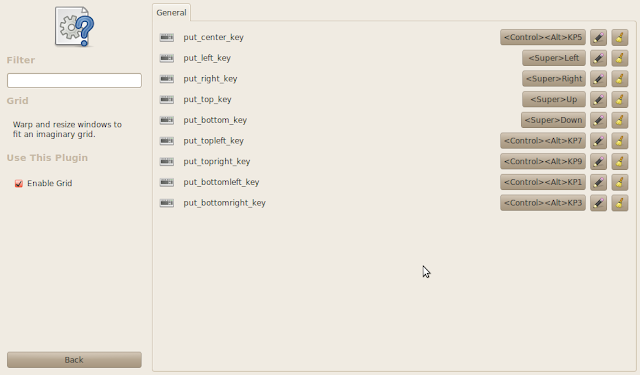
Task: Click the <Super>Down shortcut button
Action: click(553, 120)
